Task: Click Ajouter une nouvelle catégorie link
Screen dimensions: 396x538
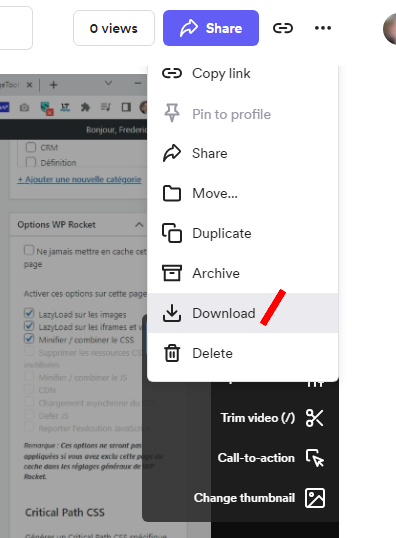Action: [79, 179]
